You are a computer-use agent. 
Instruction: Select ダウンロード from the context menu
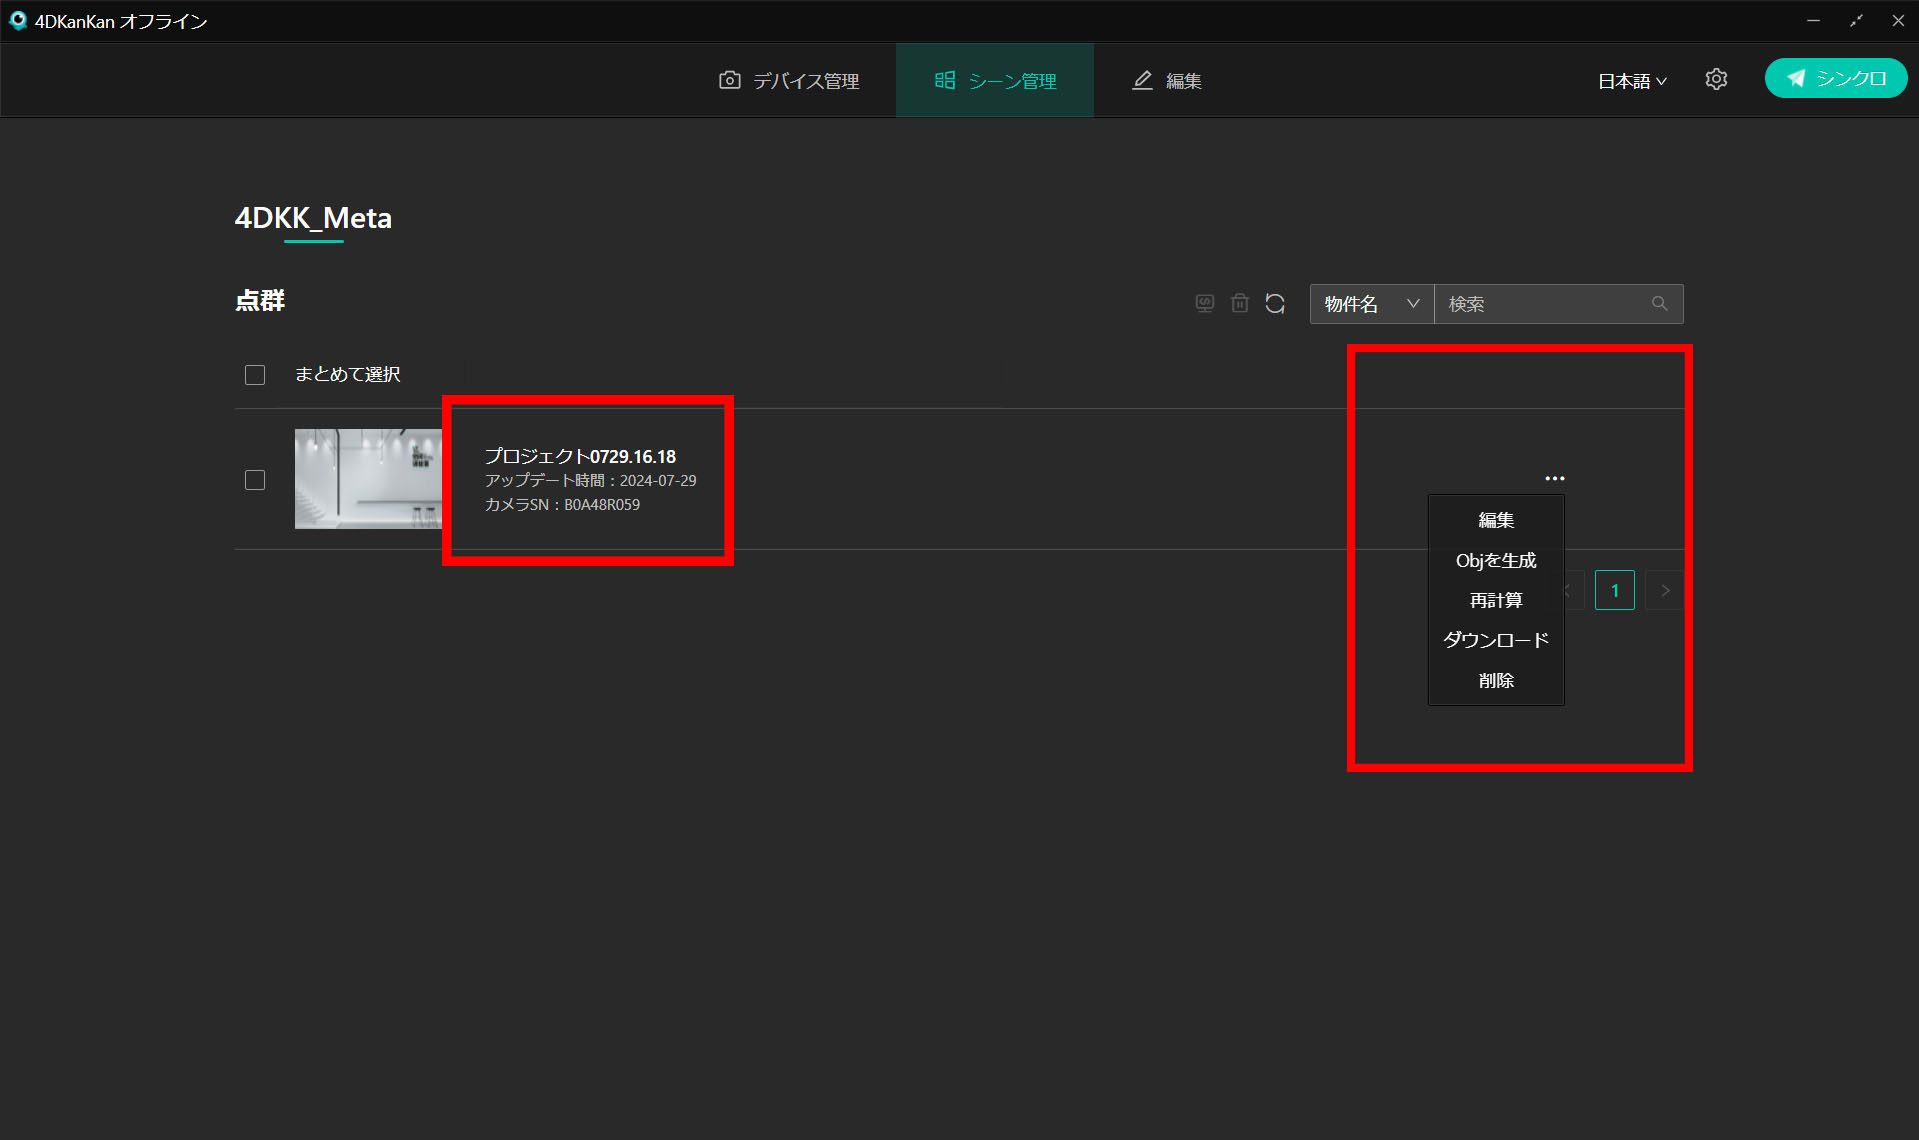pos(1495,640)
